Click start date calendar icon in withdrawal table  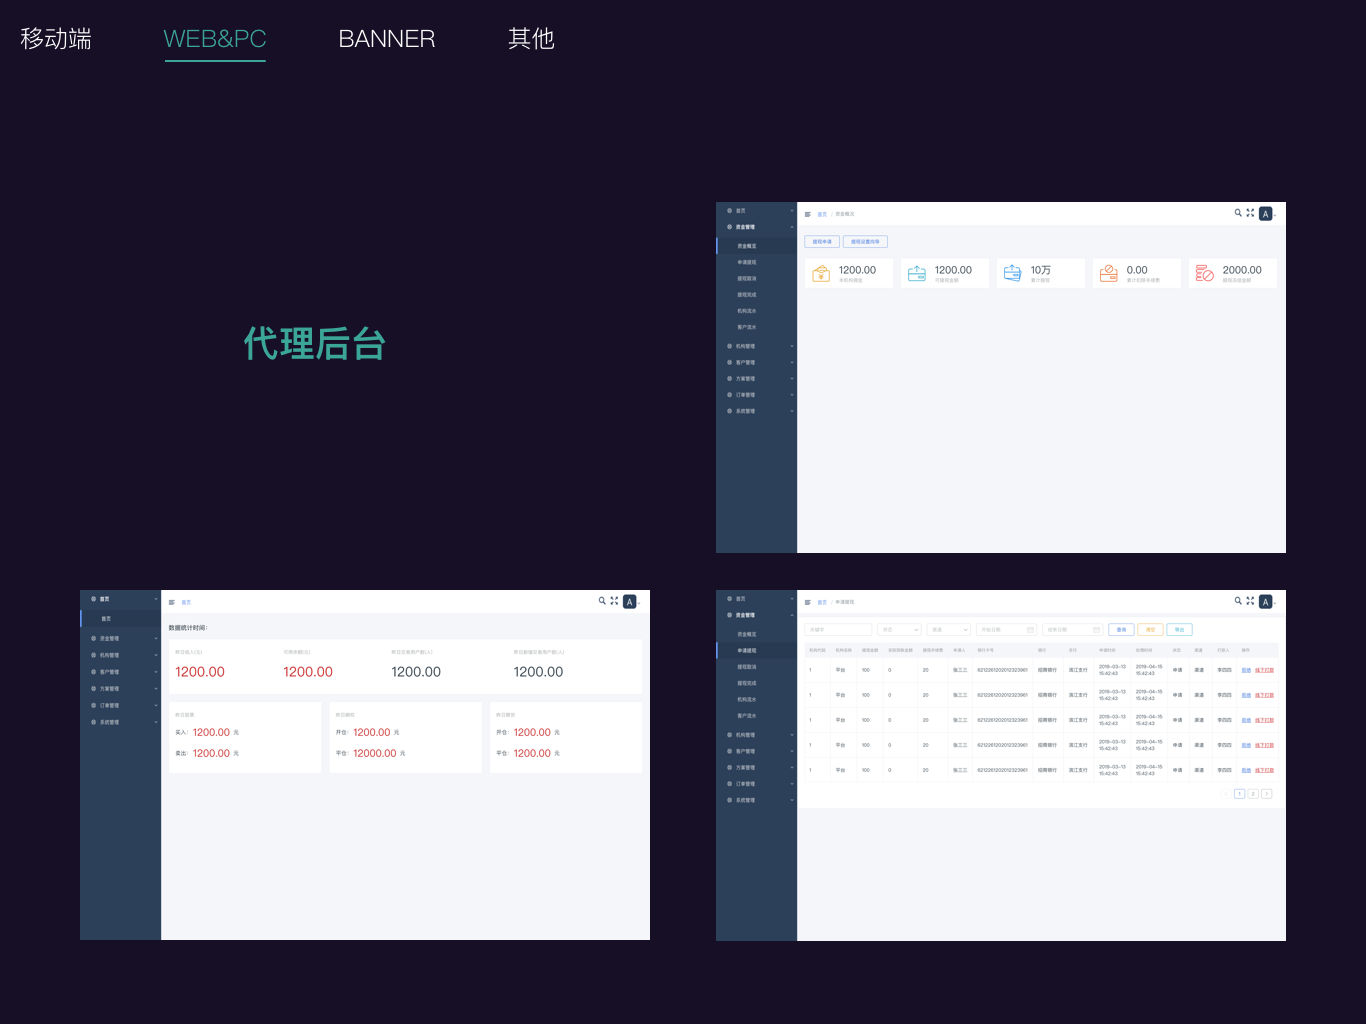1030,630
